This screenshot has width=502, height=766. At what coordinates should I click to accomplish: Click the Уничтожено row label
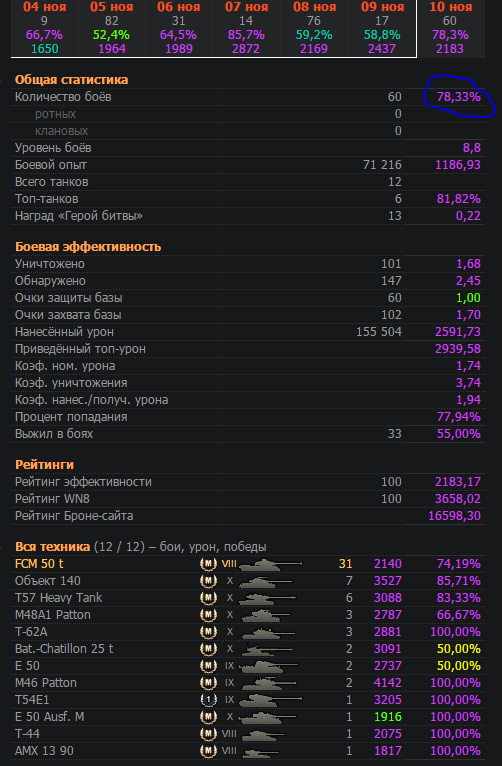click(50, 264)
